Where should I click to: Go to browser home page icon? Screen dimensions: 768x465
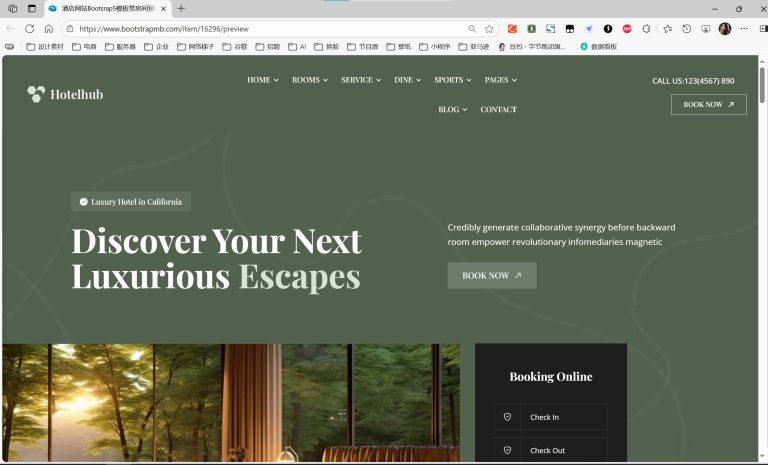pyautogui.click(x=48, y=29)
